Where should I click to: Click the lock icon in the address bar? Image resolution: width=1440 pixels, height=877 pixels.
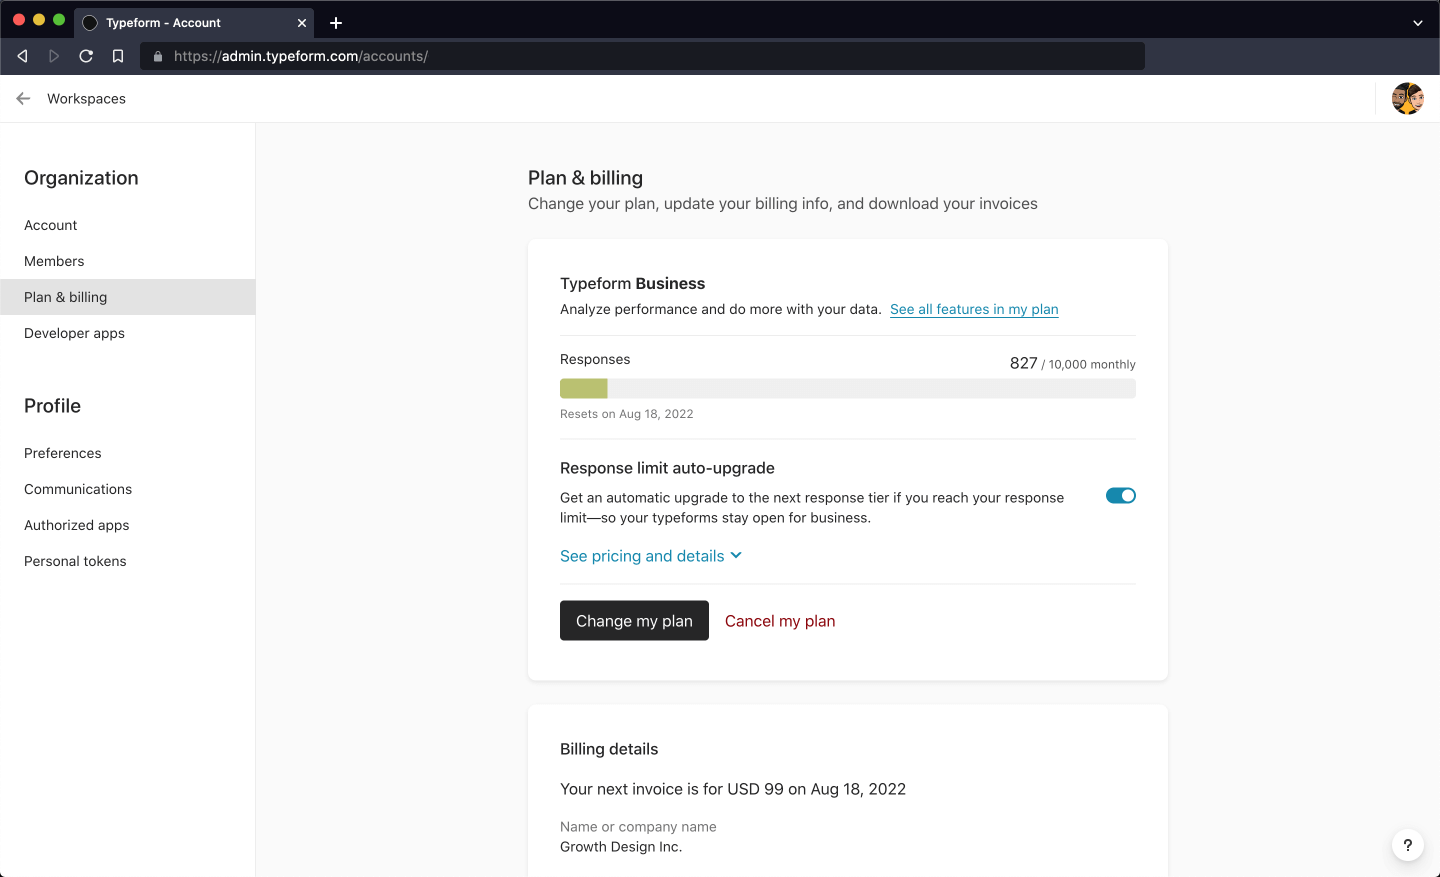pyautogui.click(x=158, y=56)
